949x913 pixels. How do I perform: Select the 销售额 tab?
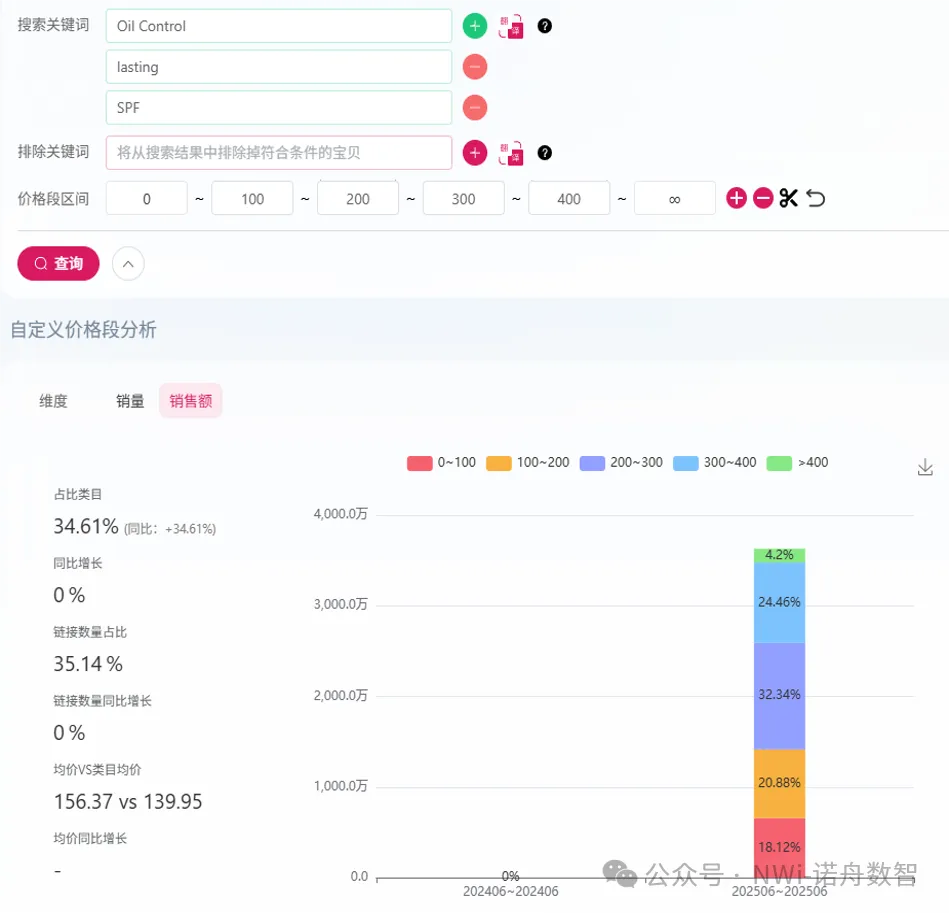[190, 401]
